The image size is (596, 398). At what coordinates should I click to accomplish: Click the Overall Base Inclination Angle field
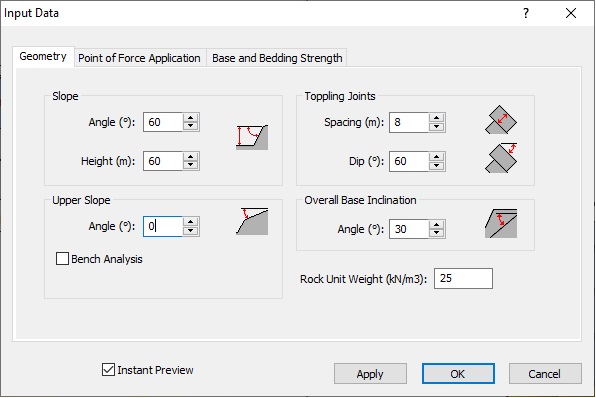(409, 229)
